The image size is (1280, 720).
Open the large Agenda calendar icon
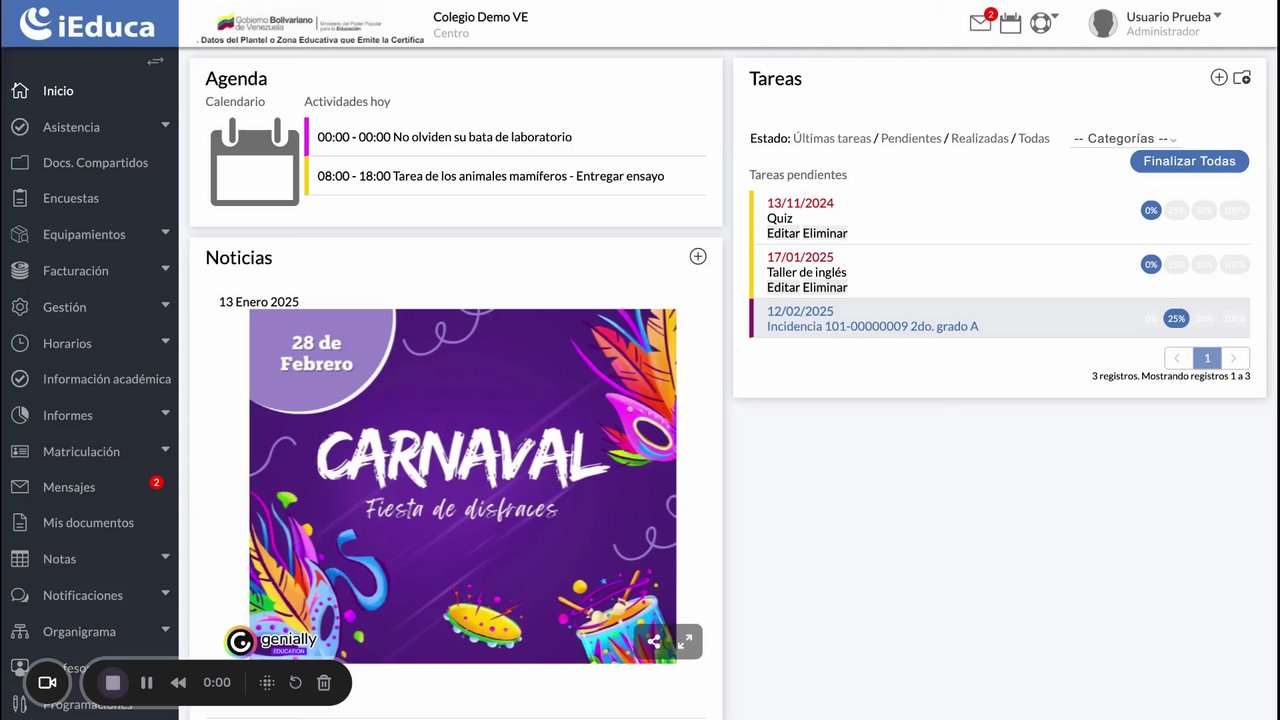(x=255, y=162)
